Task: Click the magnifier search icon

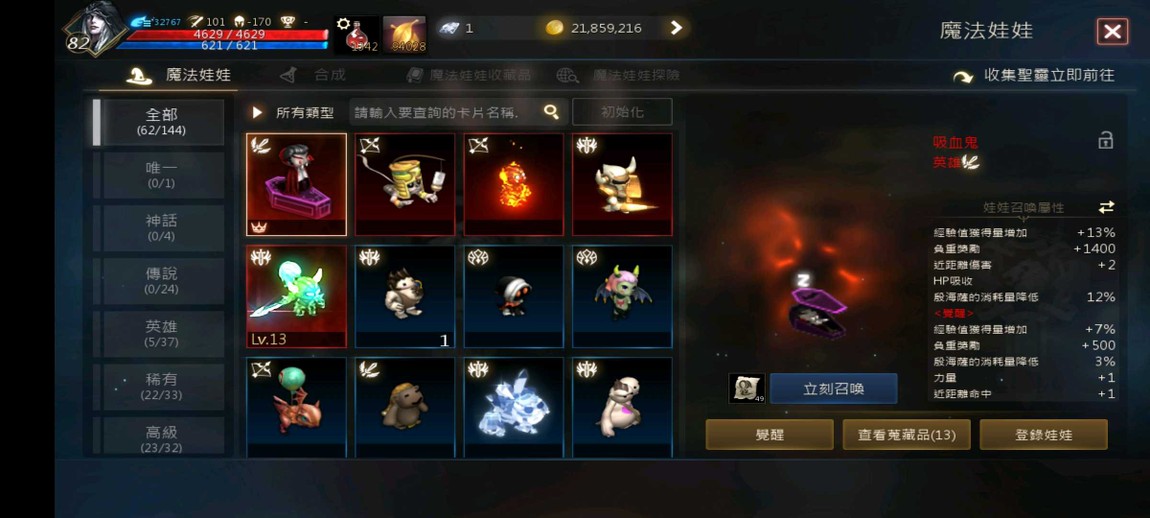Action: 552,112
